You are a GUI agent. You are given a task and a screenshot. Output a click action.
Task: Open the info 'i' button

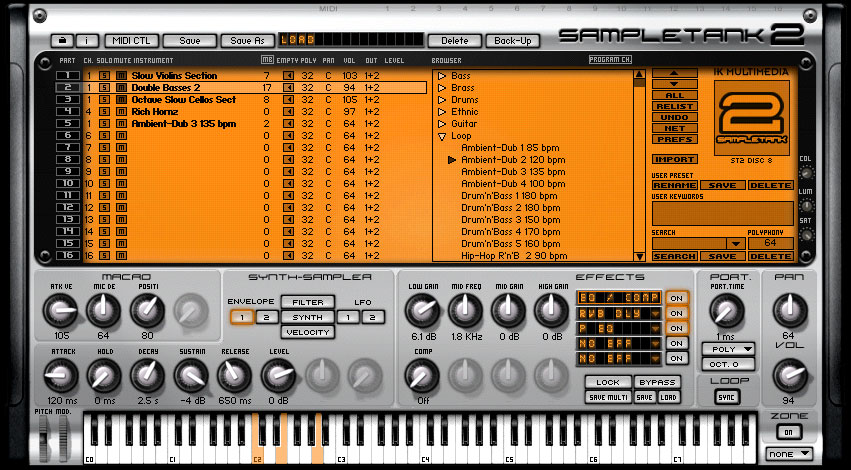coord(87,41)
